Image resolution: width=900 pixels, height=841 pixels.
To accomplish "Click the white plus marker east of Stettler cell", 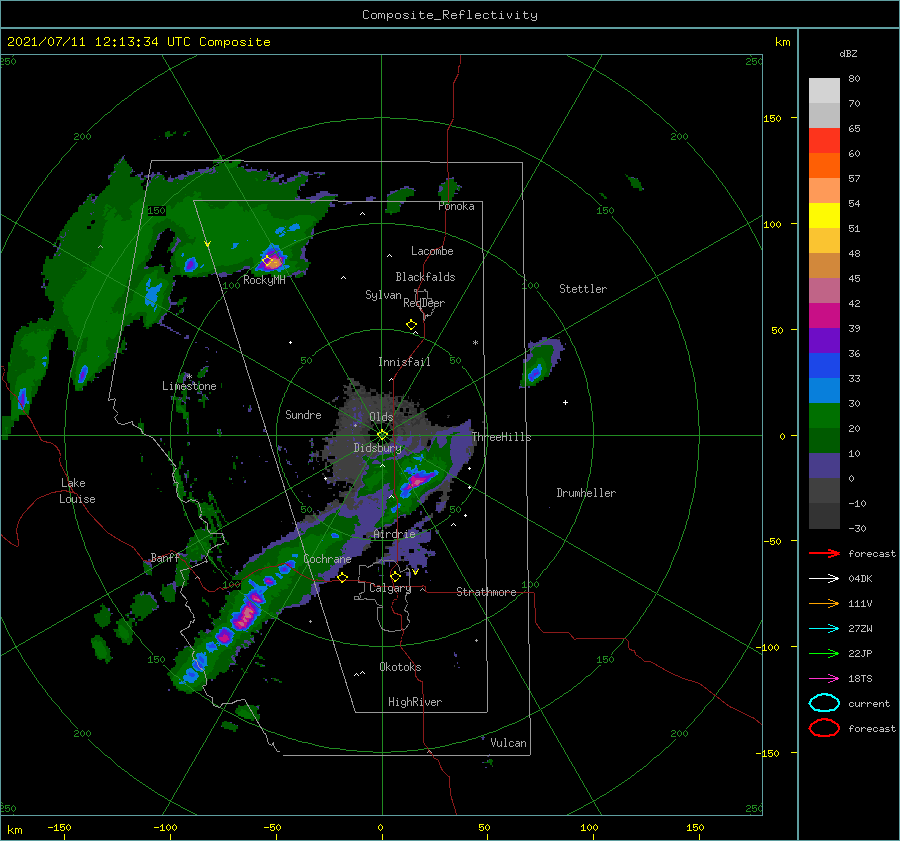I will [565, 402].
